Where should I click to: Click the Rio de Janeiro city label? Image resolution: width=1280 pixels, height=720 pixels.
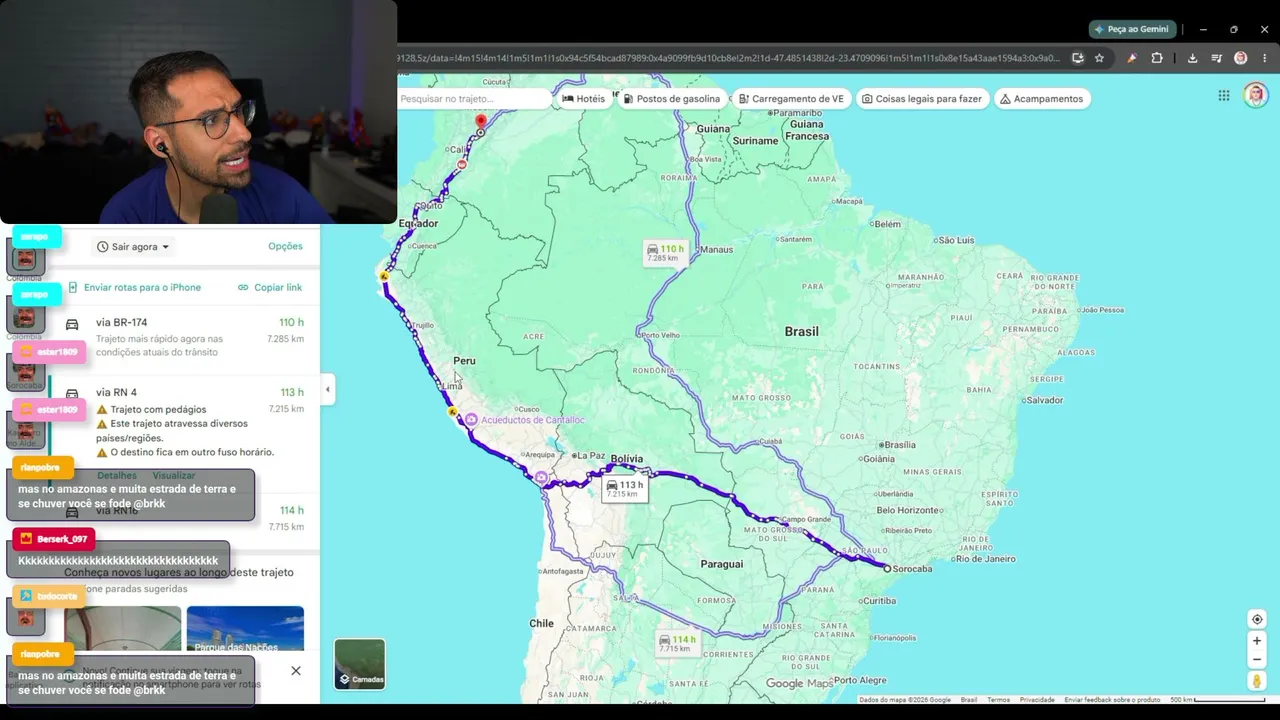coord(985,559)
